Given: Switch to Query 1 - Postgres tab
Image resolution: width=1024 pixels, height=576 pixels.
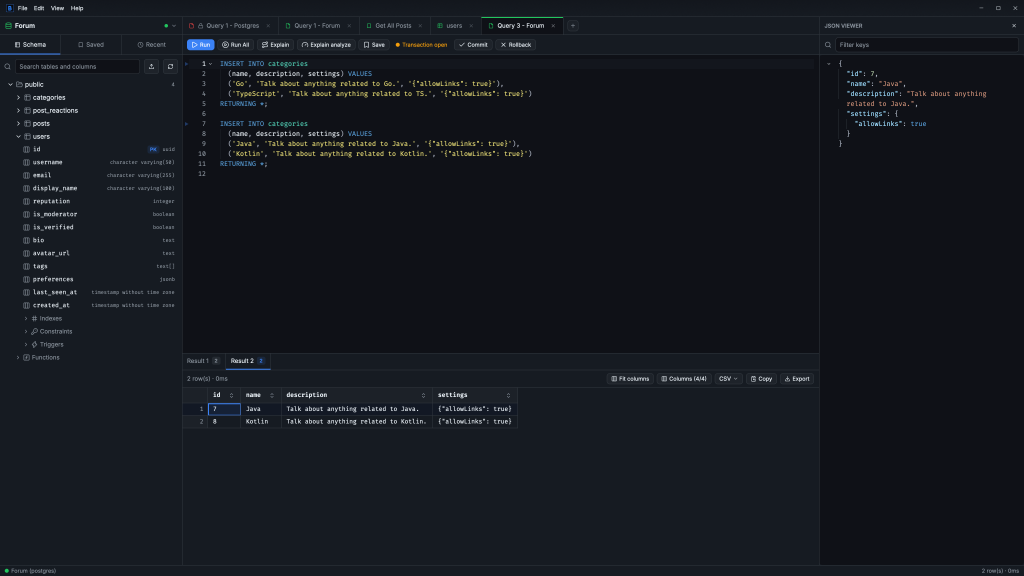Looking at the screenshot, I should (230, 26).
